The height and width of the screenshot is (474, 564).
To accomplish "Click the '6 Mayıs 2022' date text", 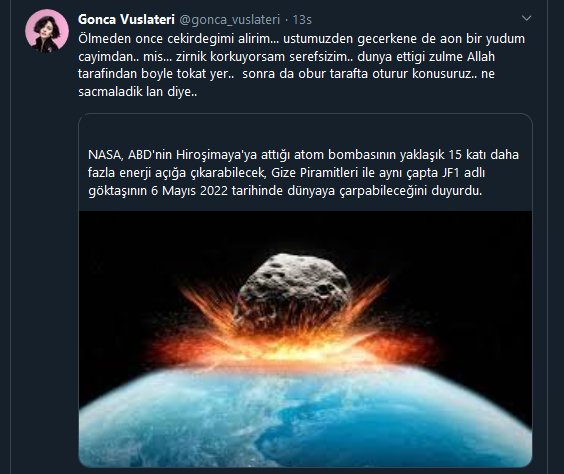I will [x=190, y=191].
